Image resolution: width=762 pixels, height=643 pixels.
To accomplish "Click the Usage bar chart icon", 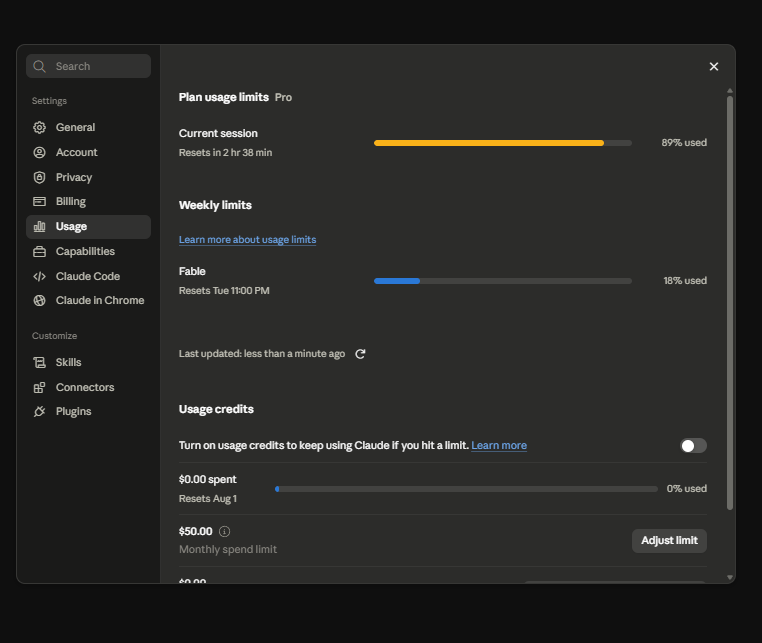I will coord(39,226).
